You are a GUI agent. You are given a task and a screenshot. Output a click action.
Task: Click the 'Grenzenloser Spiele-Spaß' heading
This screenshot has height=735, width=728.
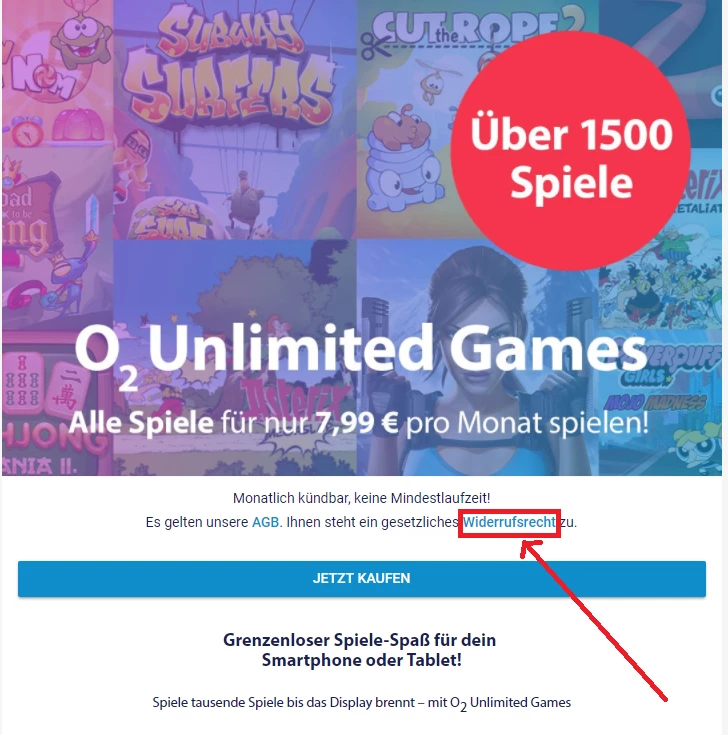361,649
